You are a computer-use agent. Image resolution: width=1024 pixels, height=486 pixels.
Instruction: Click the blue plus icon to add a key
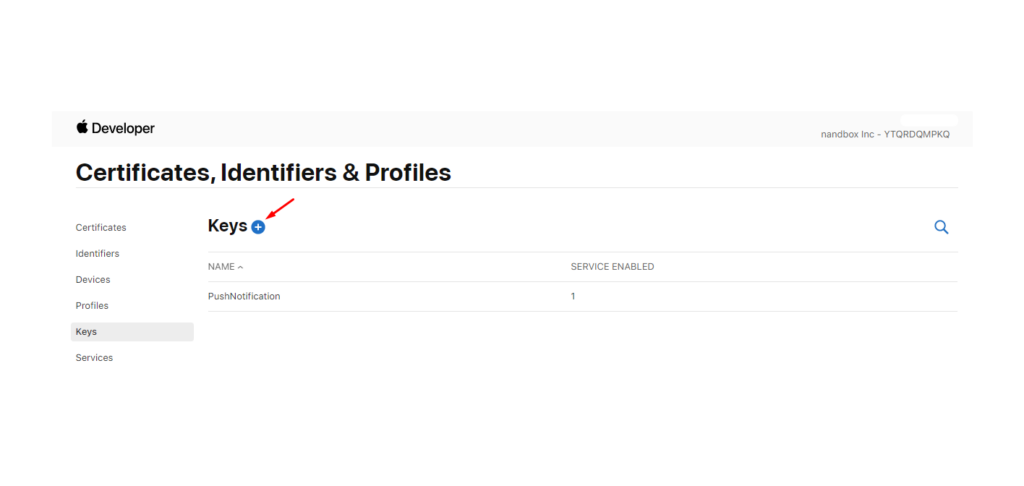tap(258, 227)
